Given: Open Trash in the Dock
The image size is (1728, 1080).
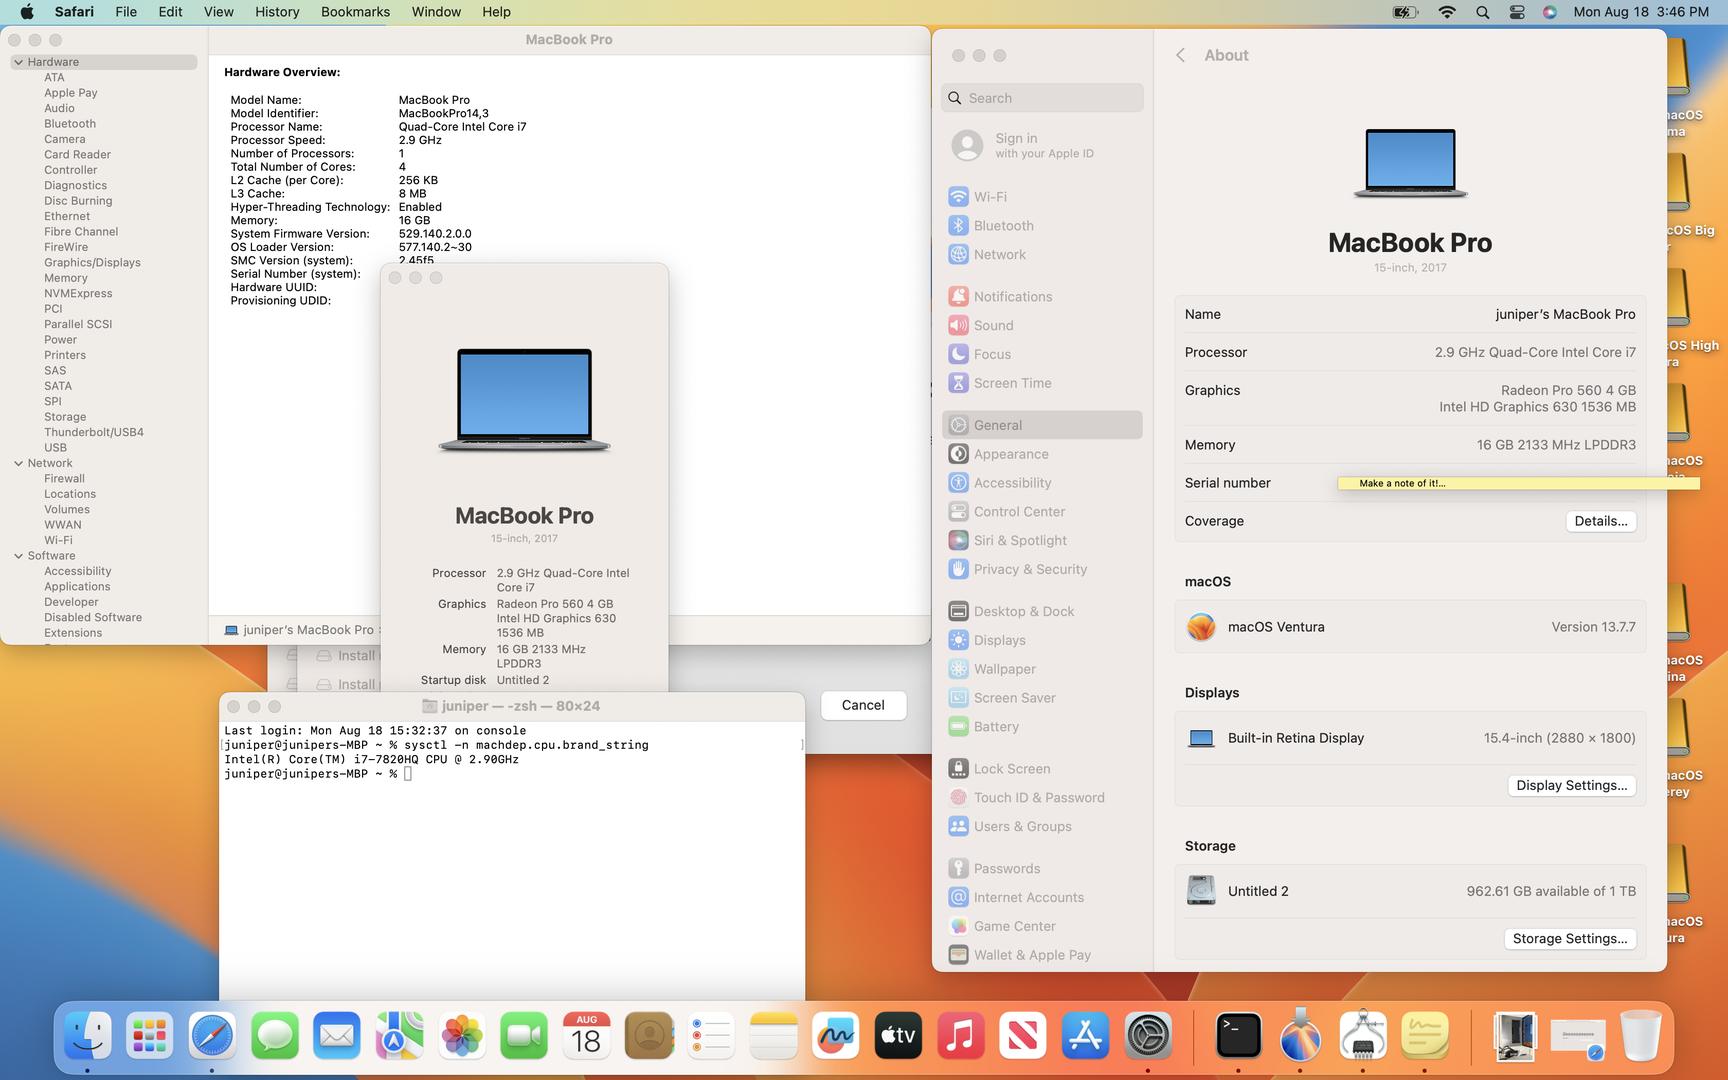Looking at the screenshot, I should tap(1640, 1036).
